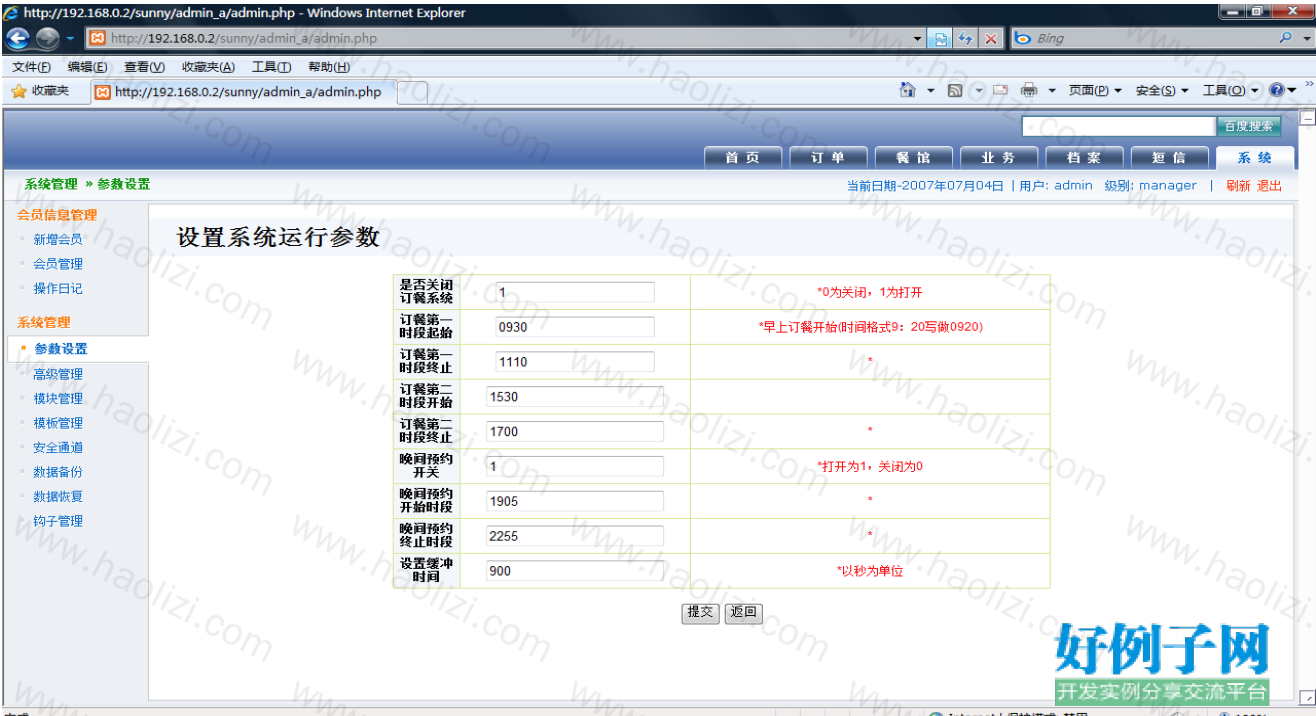This screenshot has height=716, width=1316.
Task: Open 高级管理 in the sidebar
Action: coord(58,374)
